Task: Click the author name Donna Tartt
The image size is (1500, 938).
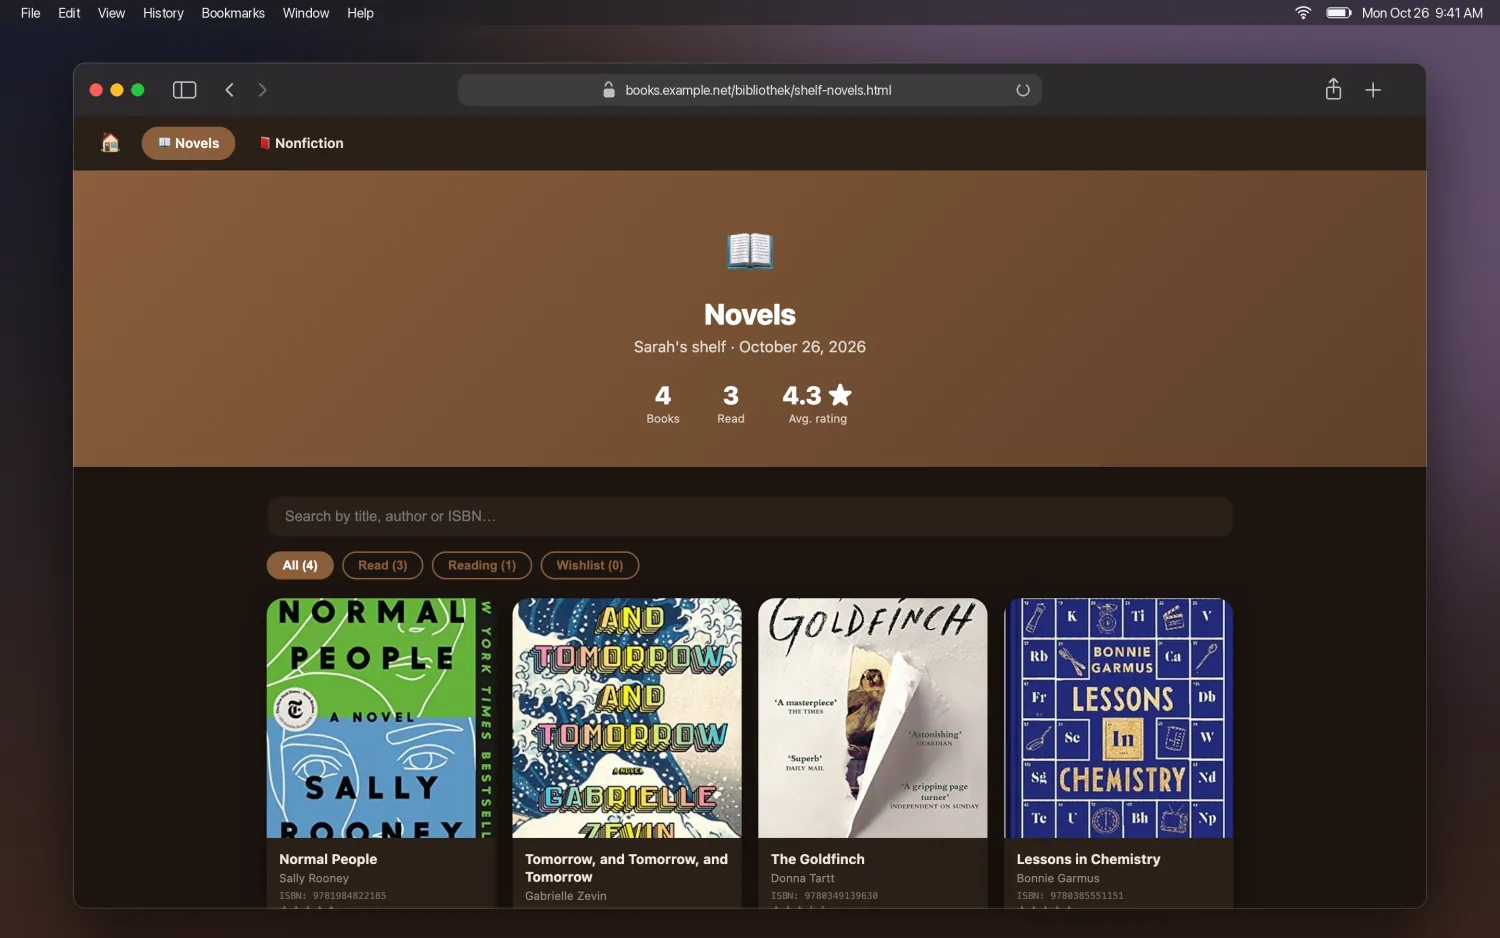Action: (x=803, y=878)
